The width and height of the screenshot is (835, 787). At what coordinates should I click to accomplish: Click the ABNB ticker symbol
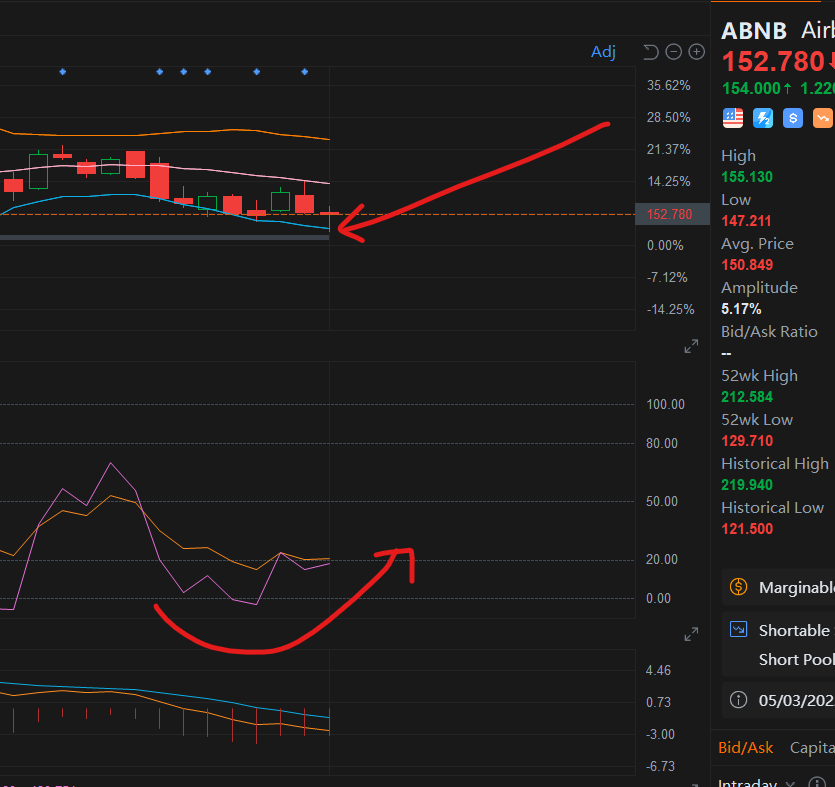(754, 31)
